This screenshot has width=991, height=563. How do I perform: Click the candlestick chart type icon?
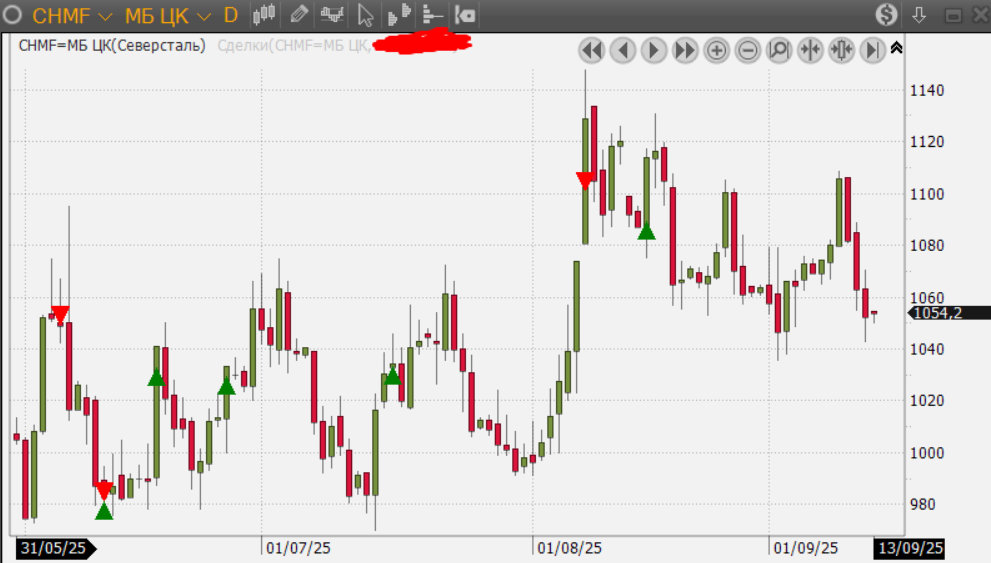pos(264,15)
